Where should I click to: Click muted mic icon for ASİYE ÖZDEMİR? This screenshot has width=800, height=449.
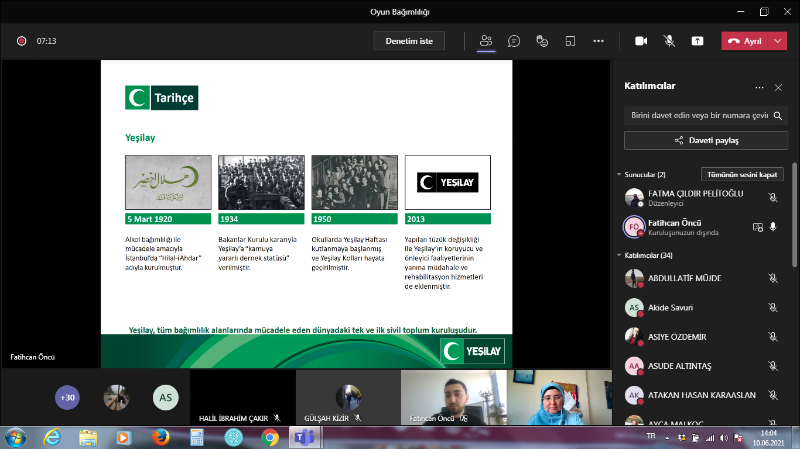point(773,337)
